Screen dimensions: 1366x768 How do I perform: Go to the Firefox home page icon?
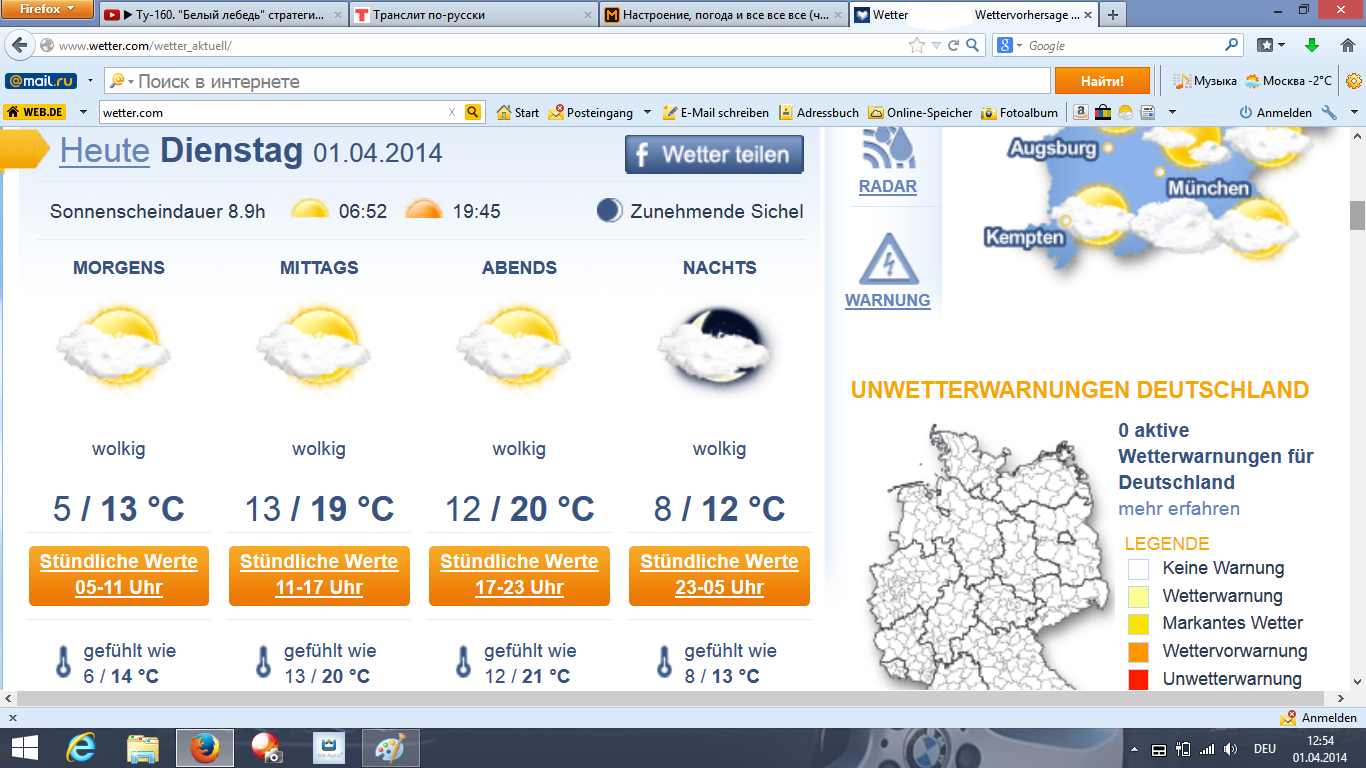(1341, 46)
